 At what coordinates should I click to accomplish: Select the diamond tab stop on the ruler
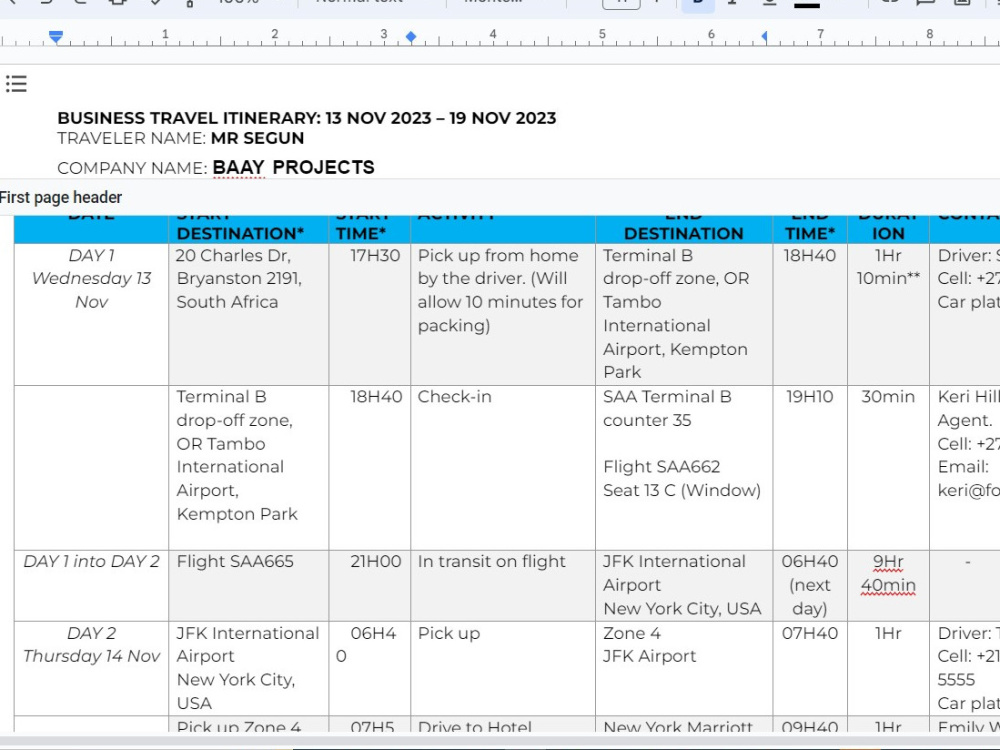click(411, 37)
